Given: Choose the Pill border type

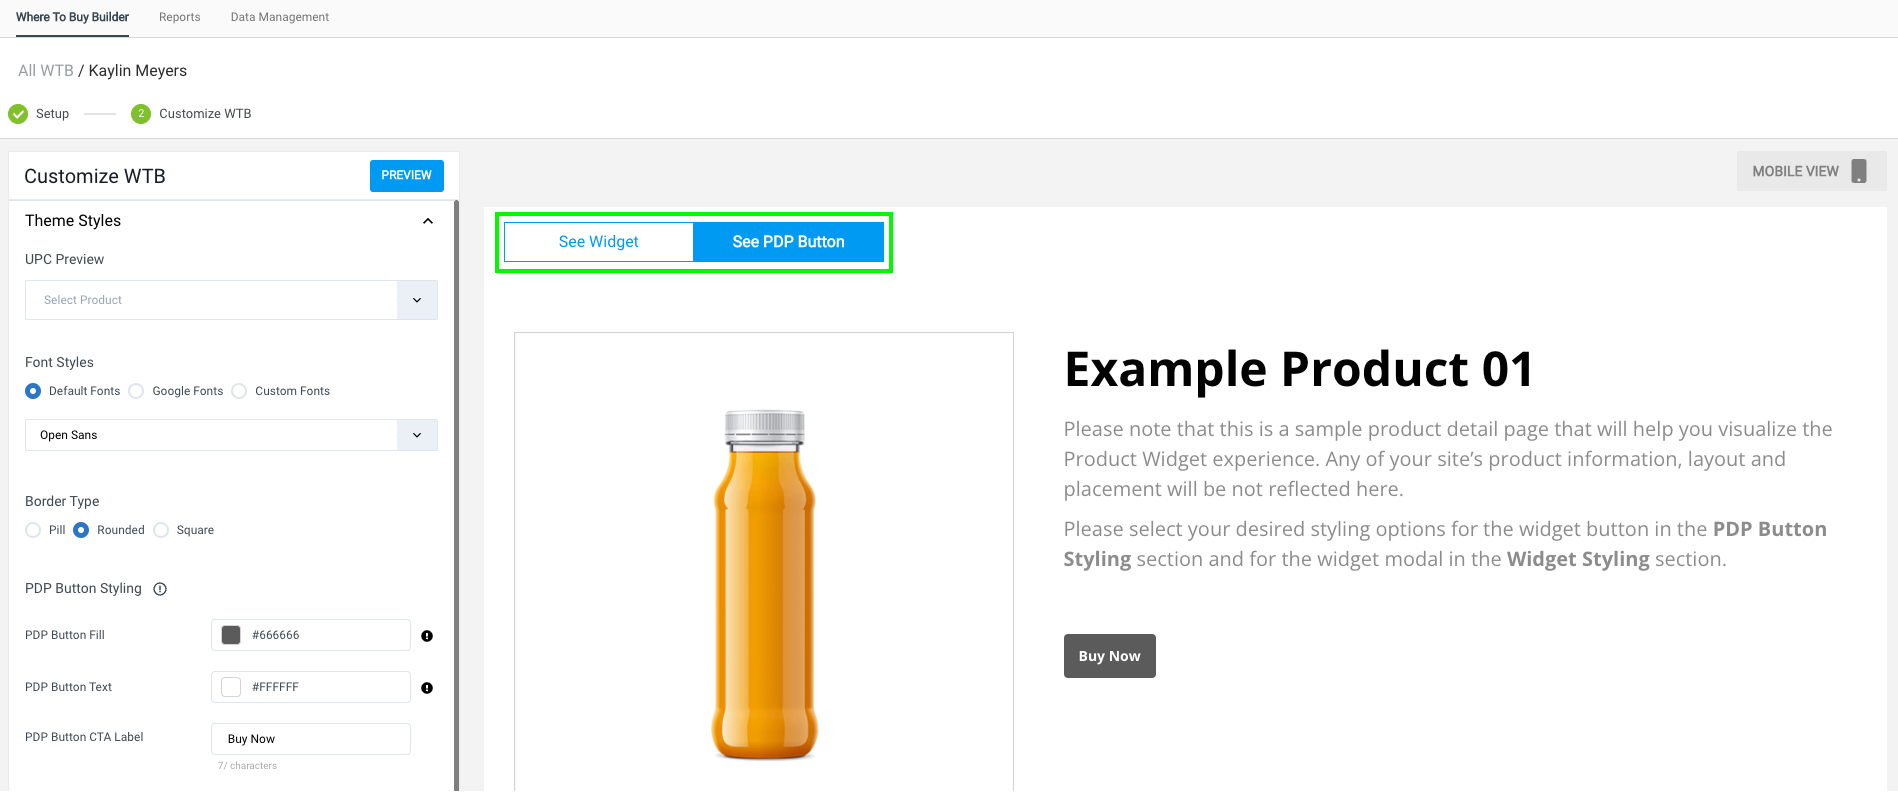Looking at the screenshot, I should click(33, 530).
